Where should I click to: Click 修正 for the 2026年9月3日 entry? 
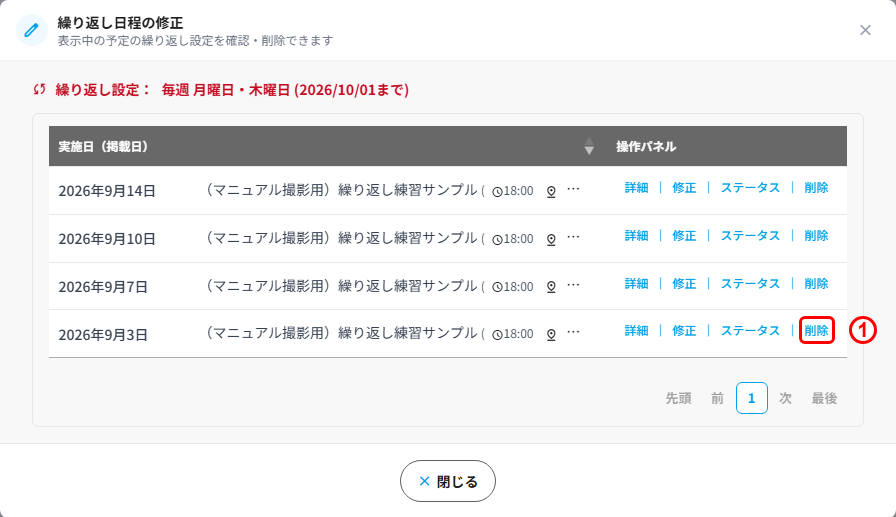[x=684, y=331]
